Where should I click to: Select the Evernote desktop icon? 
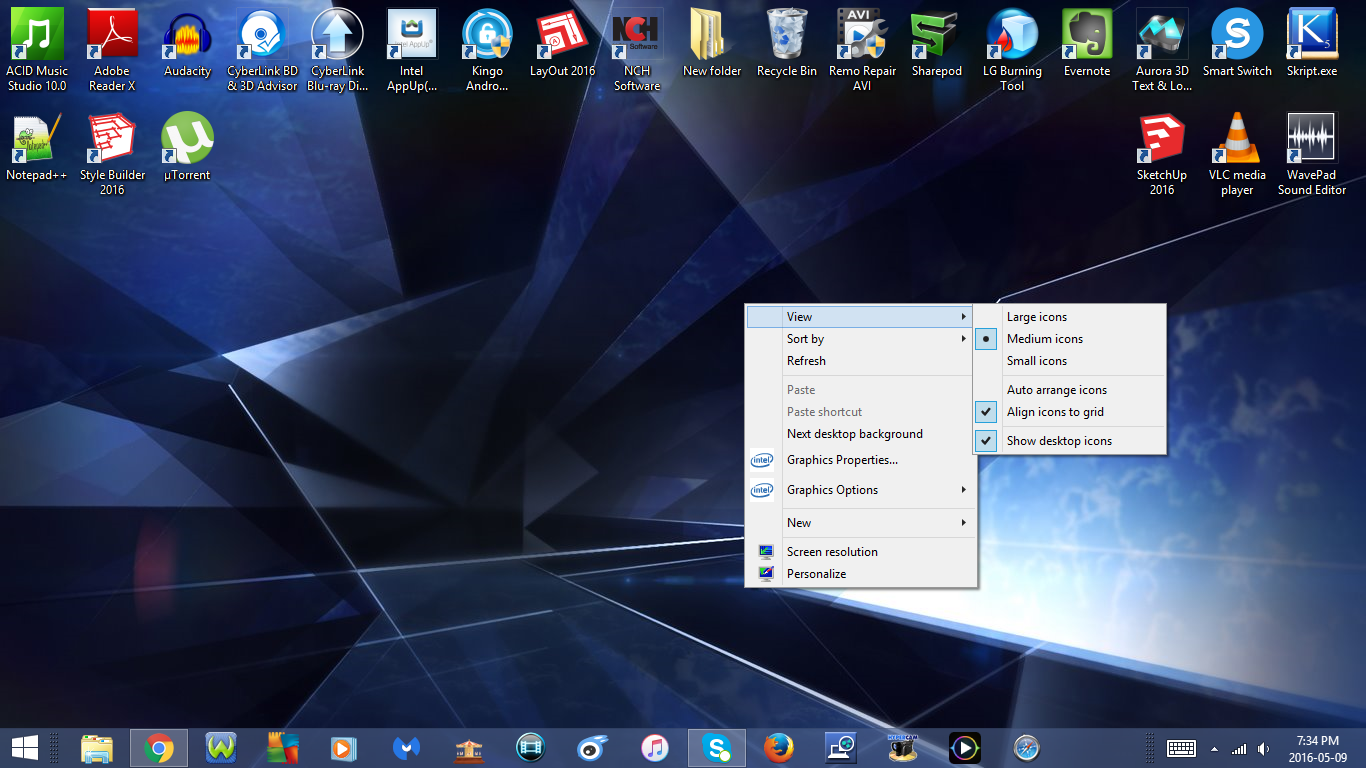[x=1087, y=45]
